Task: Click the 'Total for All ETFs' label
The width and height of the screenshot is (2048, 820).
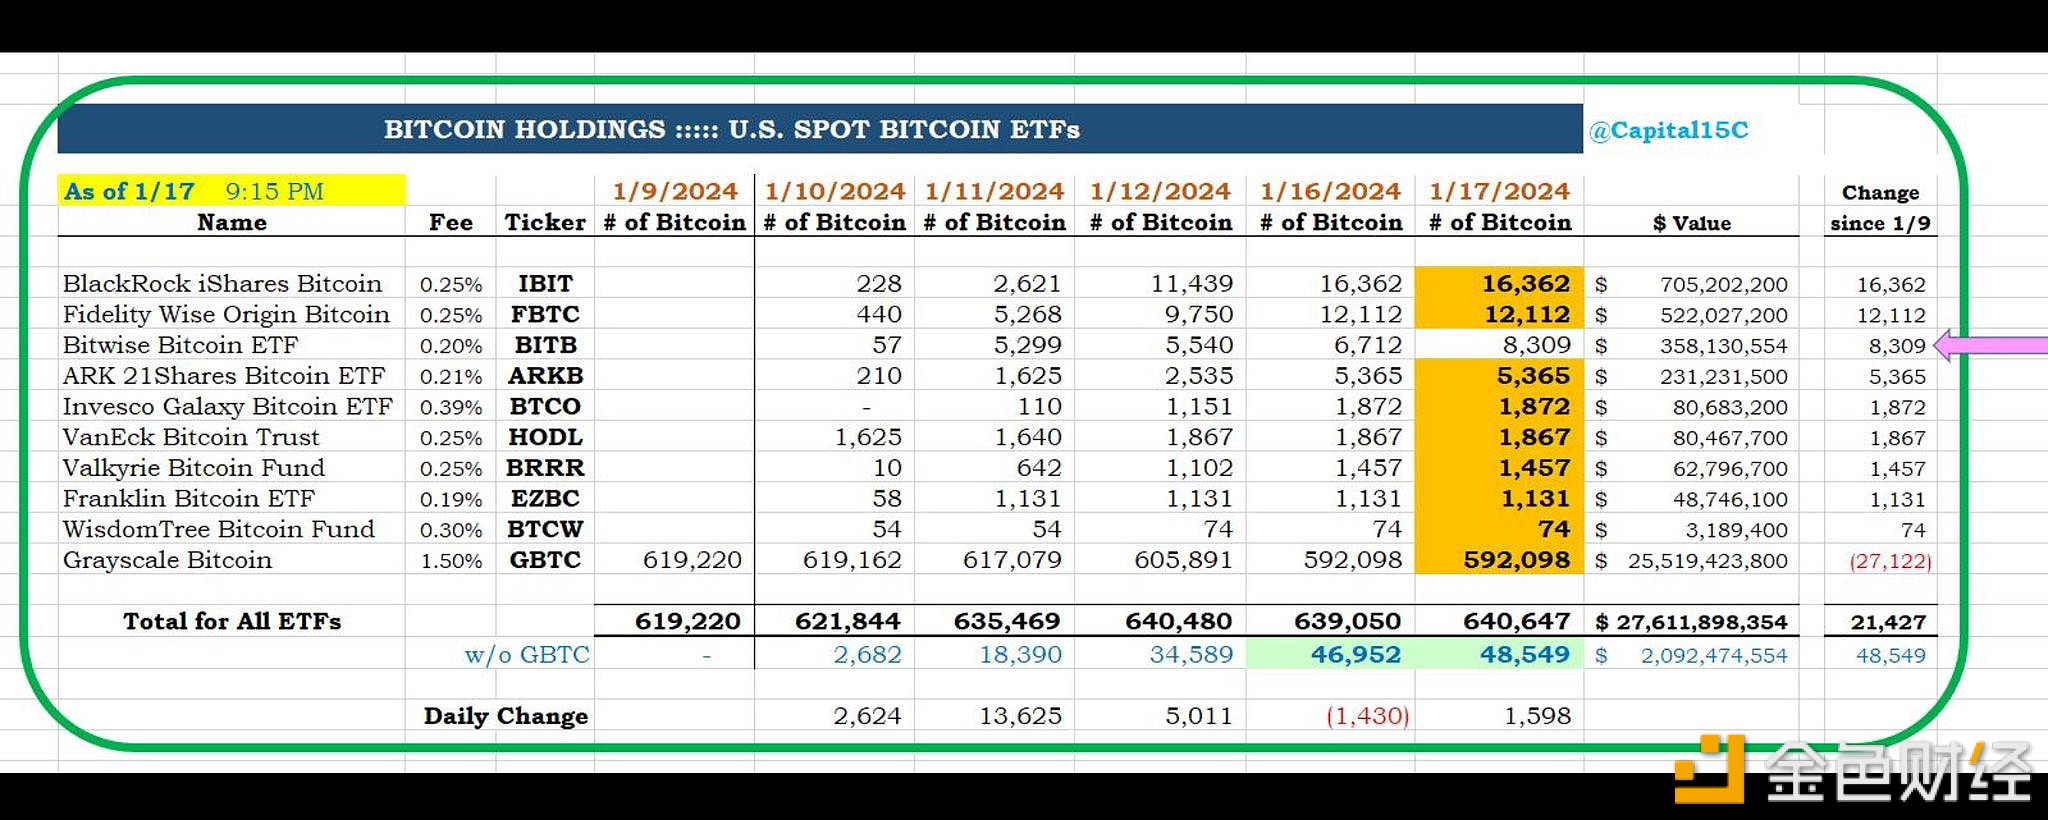Action: [232, 621]
